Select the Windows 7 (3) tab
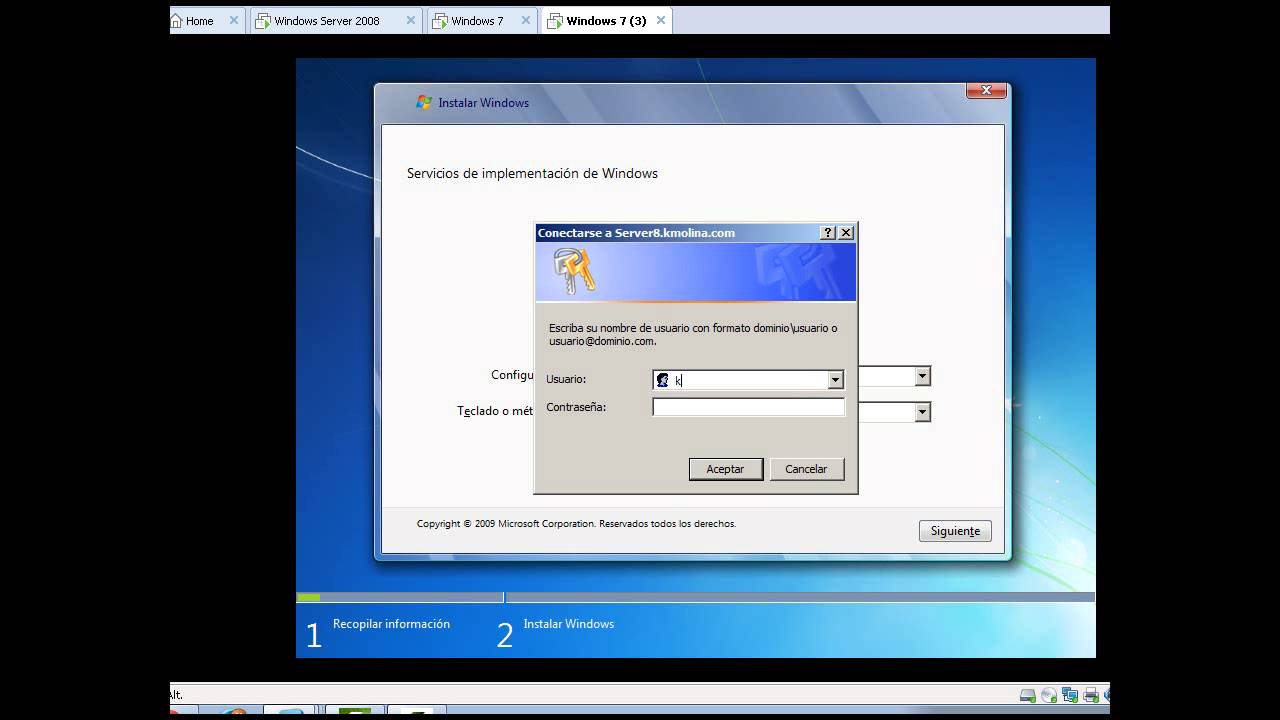Screen dimensions: 1280x720 pos(606,21)
